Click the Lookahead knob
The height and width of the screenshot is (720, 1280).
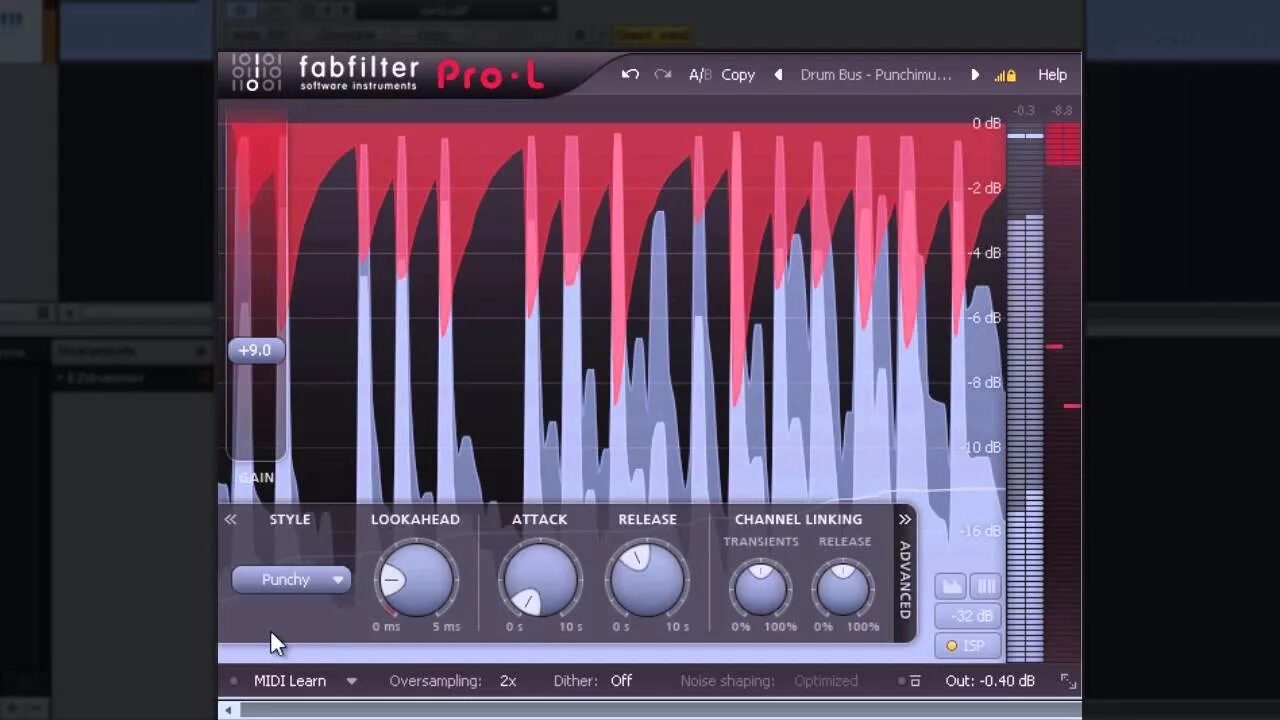pyautogui.click(x=416, y=579)
